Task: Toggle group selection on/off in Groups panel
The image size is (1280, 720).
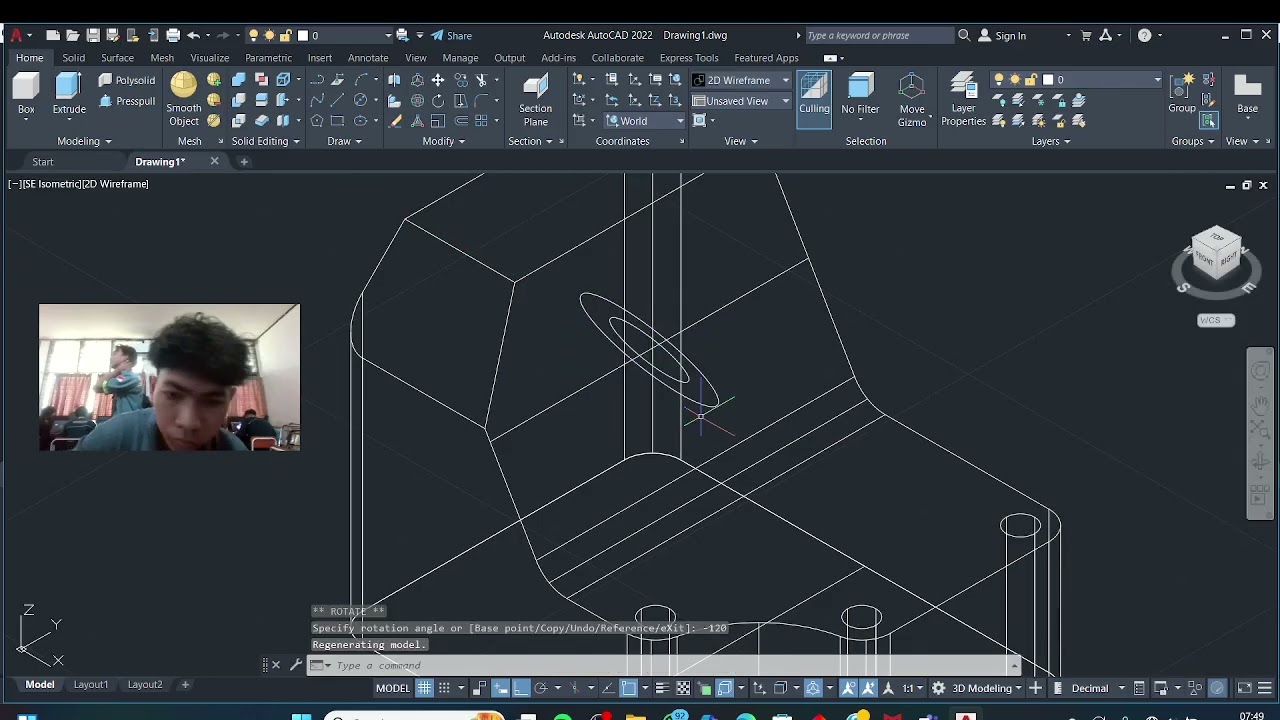Action: (x=1209, y=121)
